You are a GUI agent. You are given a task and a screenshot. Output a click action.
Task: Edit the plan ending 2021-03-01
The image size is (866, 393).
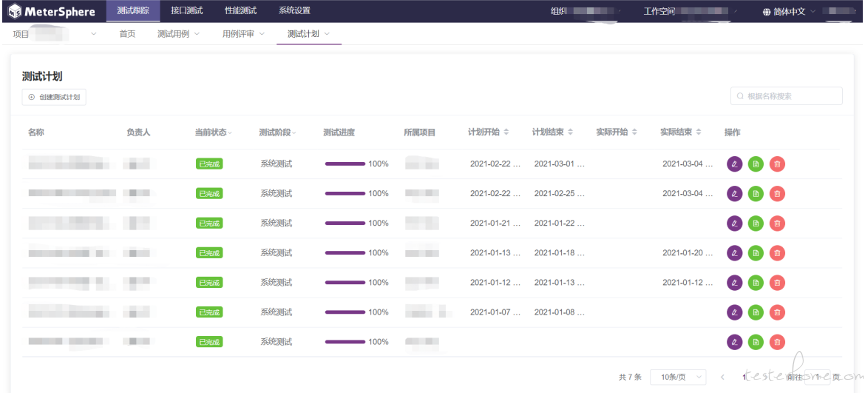click(735, 164)
